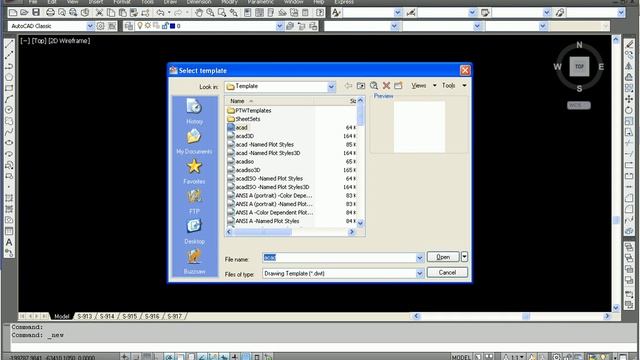Click the Up One Level folder icon

pos(361,86)
